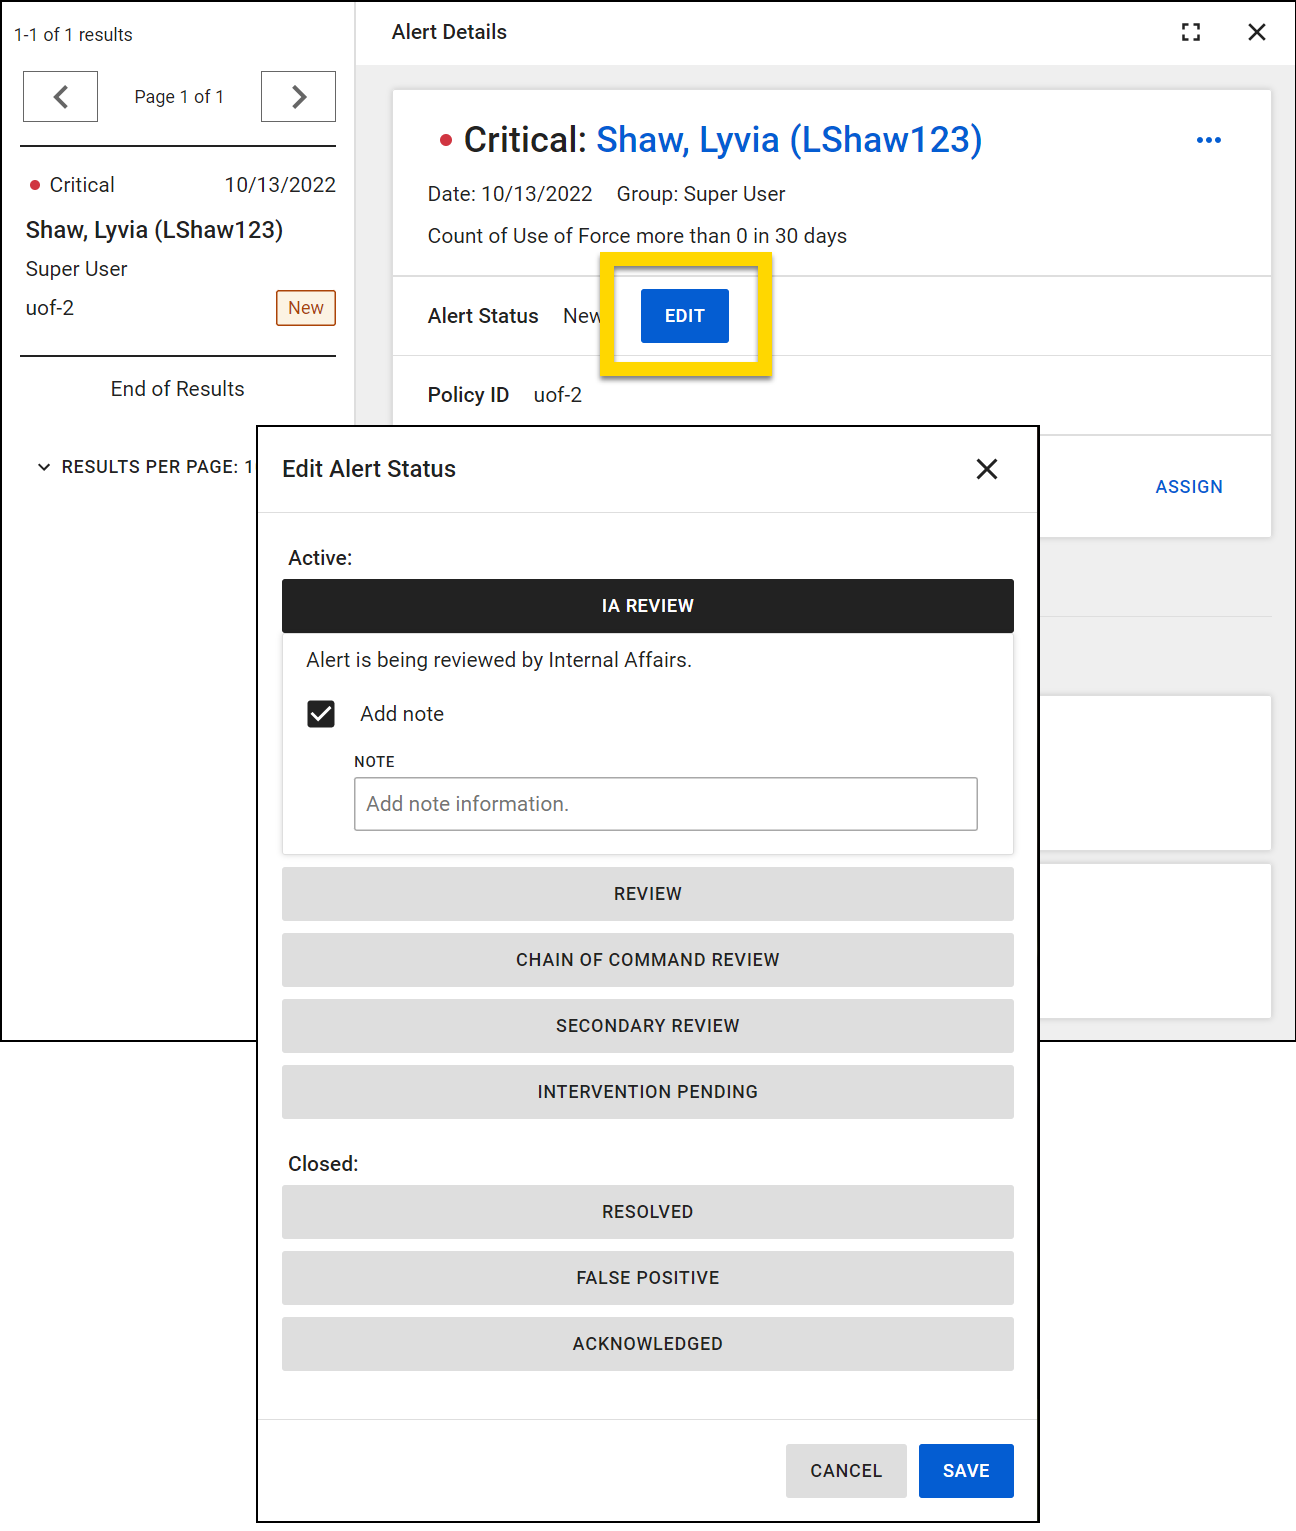Choose Chain of Command Review status
Image resolution: width=1296 pixels, height=1531 pixels.
click(647, 960)
